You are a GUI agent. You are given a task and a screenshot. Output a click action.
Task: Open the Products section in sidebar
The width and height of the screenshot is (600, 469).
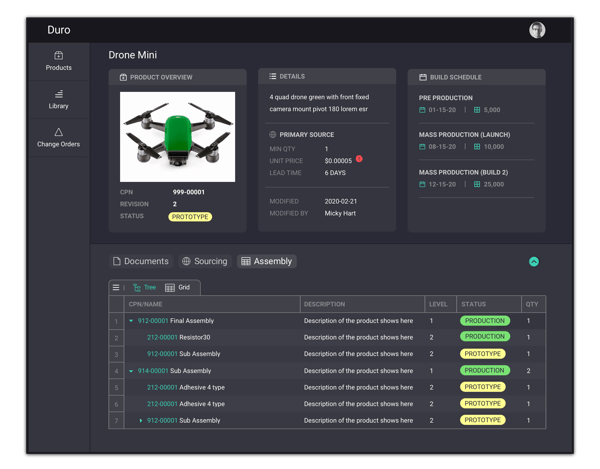[58, 61]
